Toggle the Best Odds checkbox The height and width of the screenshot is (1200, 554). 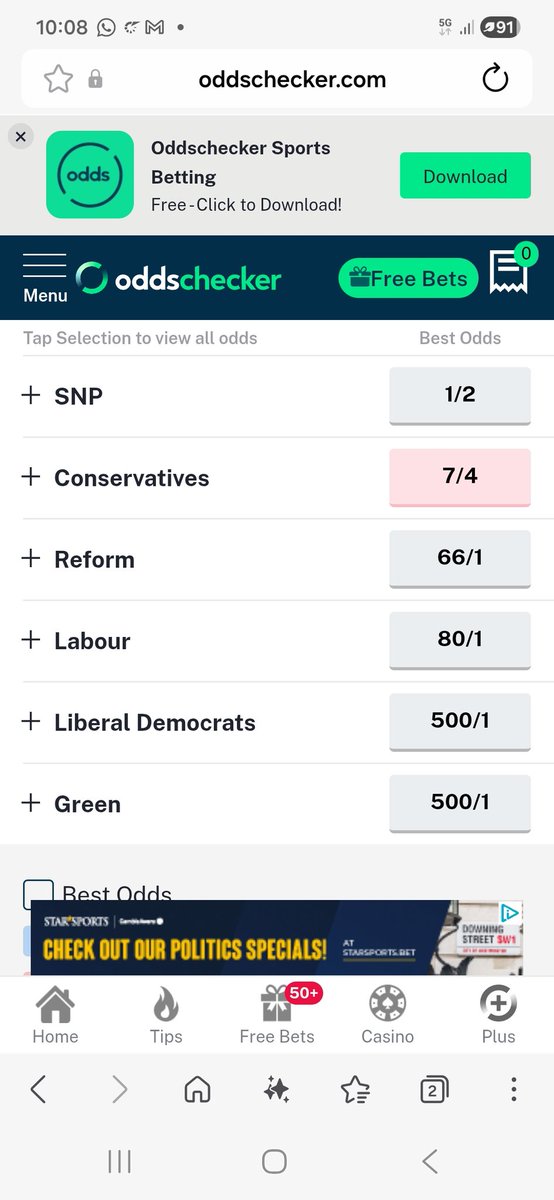38,893
